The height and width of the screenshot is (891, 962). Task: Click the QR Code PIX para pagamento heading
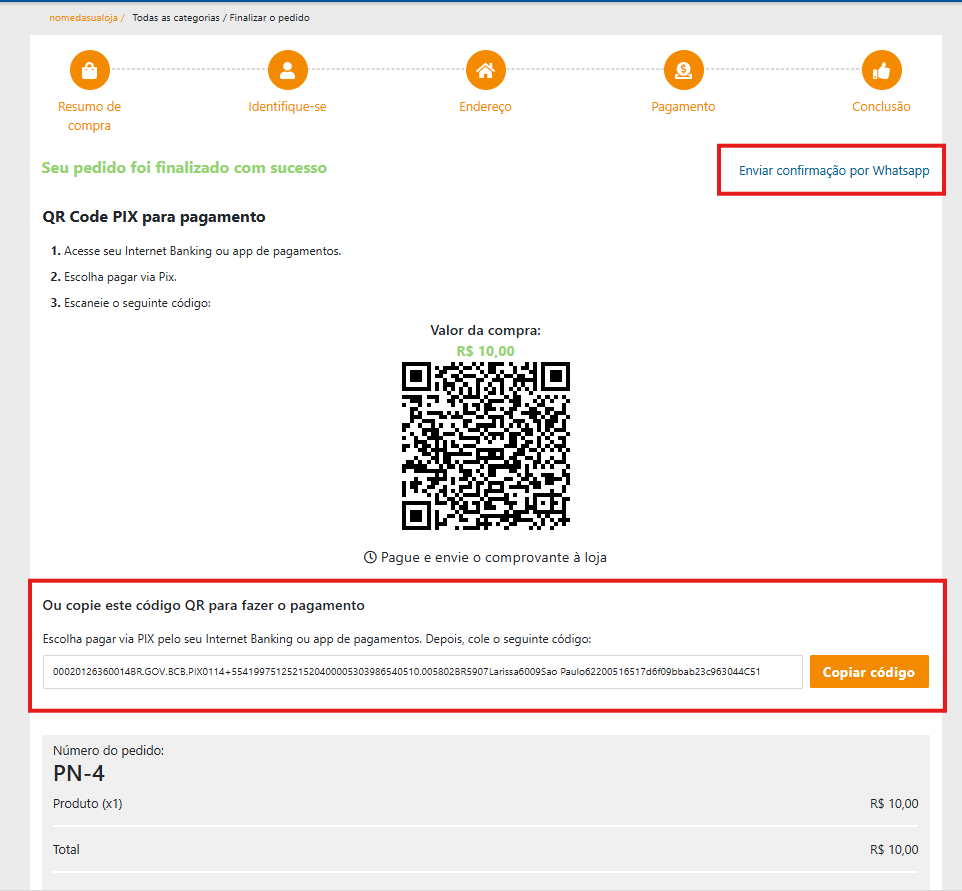pyautogui.click(x=154, y=217)
